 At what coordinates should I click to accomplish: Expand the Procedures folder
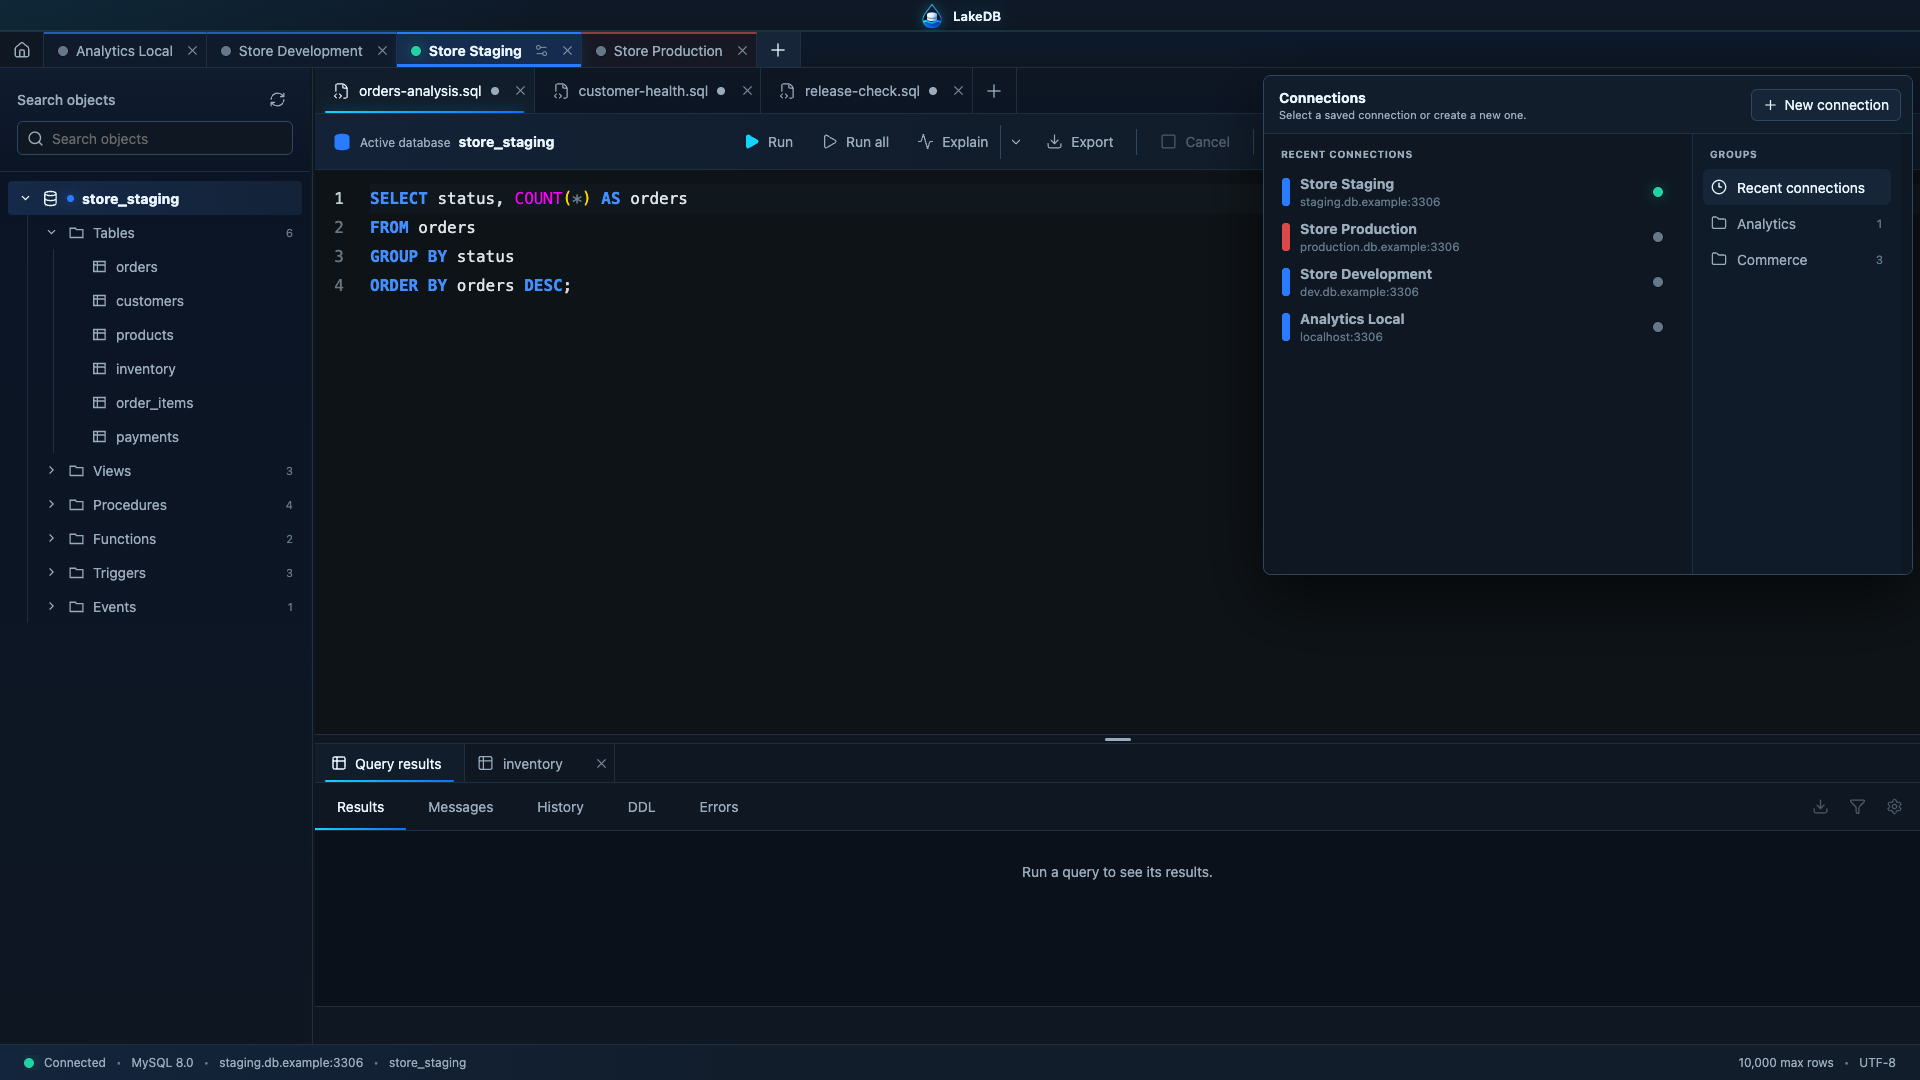point(52,505)
